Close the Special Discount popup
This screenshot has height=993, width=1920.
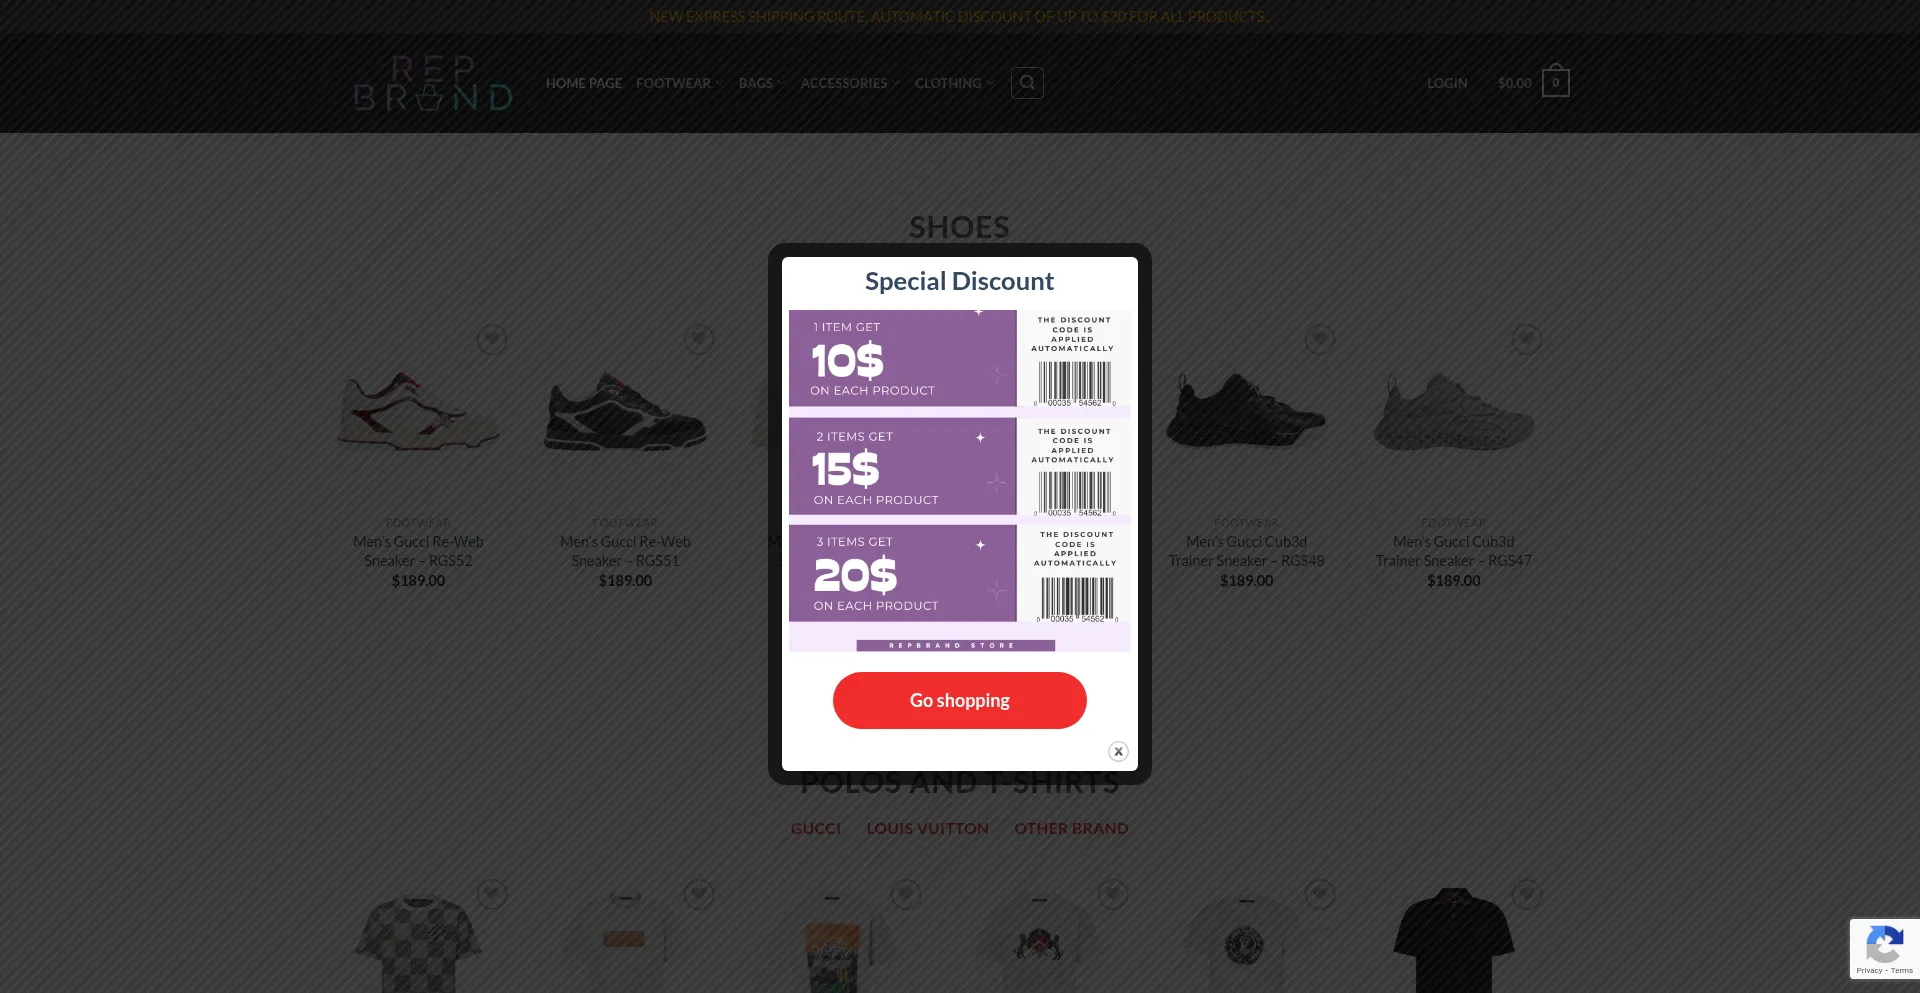pyautogui.click(x=1118, y=751)
